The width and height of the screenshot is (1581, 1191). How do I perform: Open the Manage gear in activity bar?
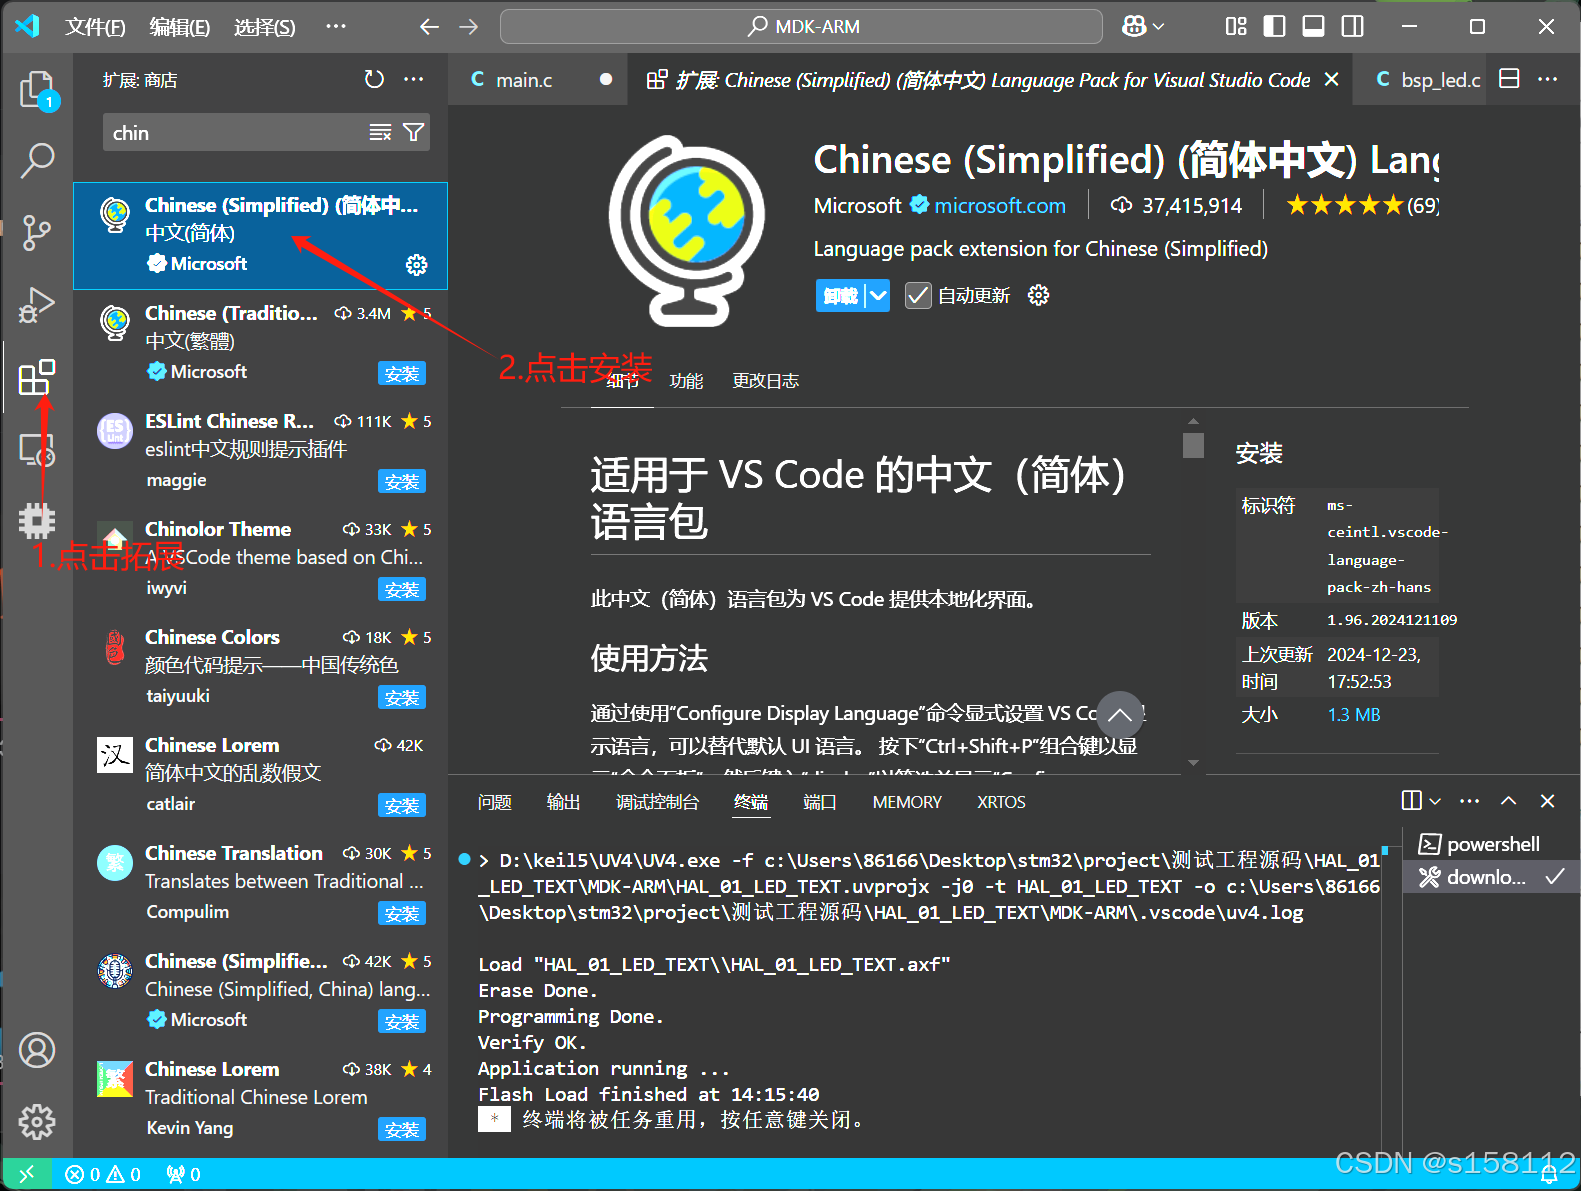click(x=38, y=1122)
